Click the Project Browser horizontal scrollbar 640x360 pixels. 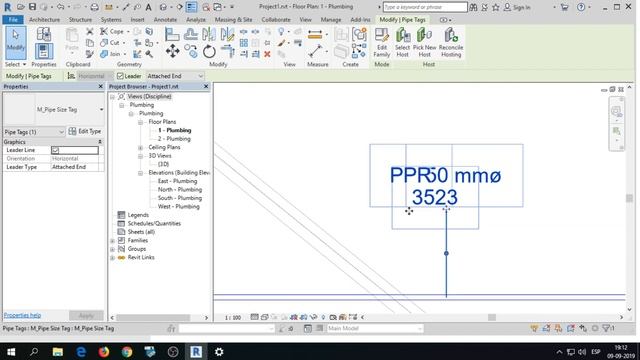[153, 318]
